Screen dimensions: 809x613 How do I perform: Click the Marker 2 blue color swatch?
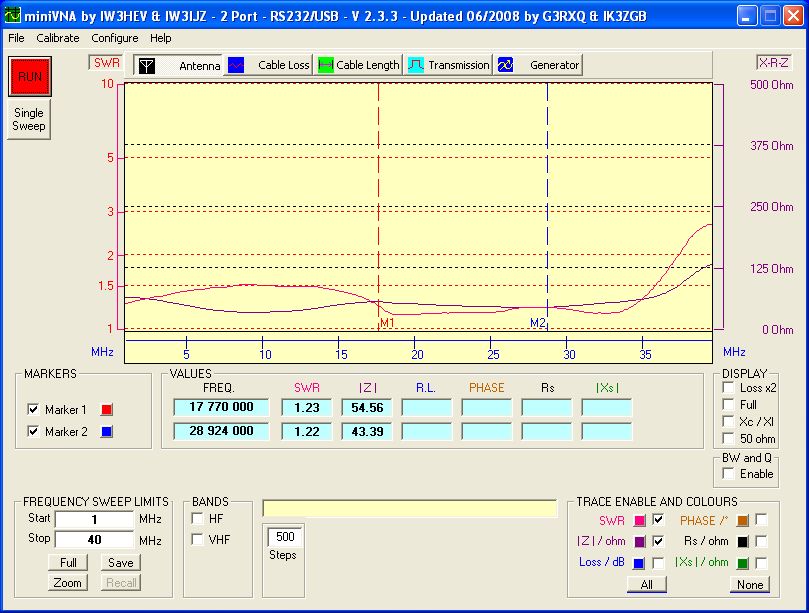[106, 432]
